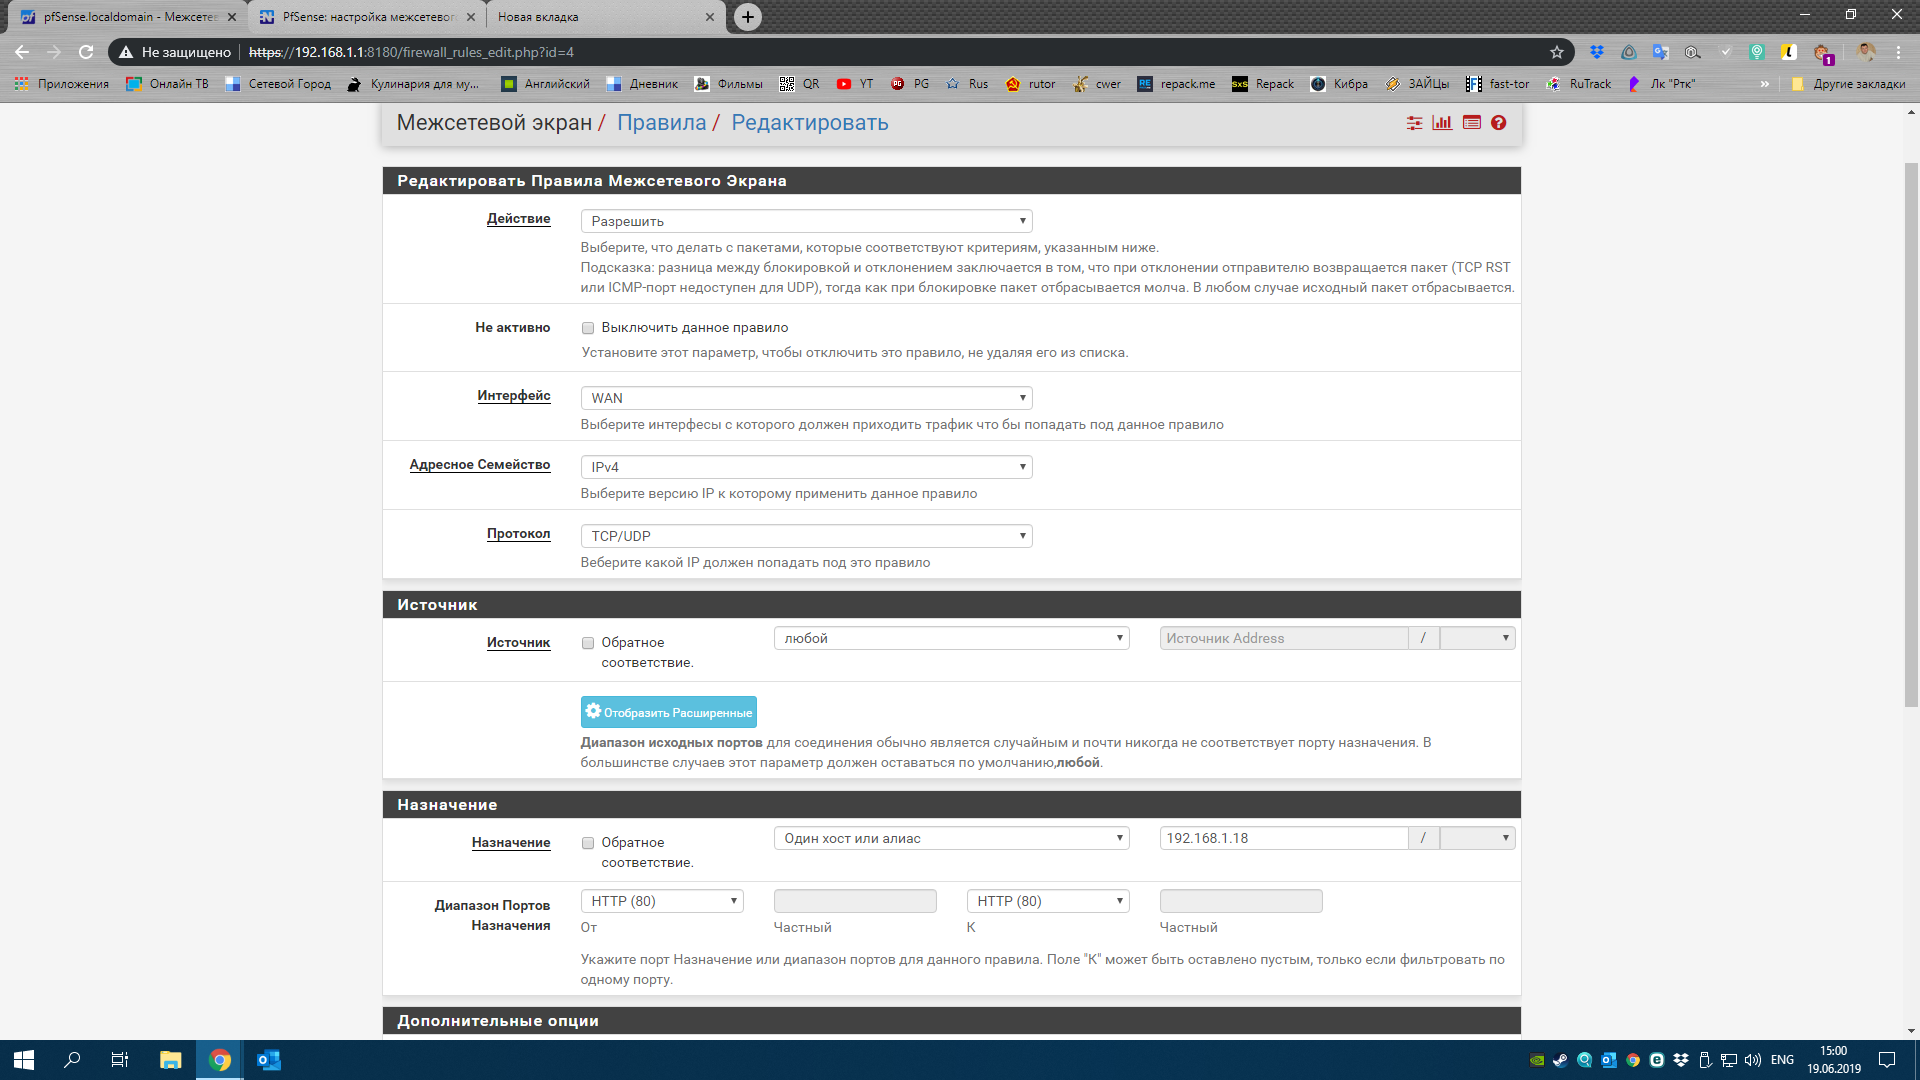Open the Интерфейс WAN dropdown selector
The height and width of the screenshot is (1080, 1920).
[806, 397]
